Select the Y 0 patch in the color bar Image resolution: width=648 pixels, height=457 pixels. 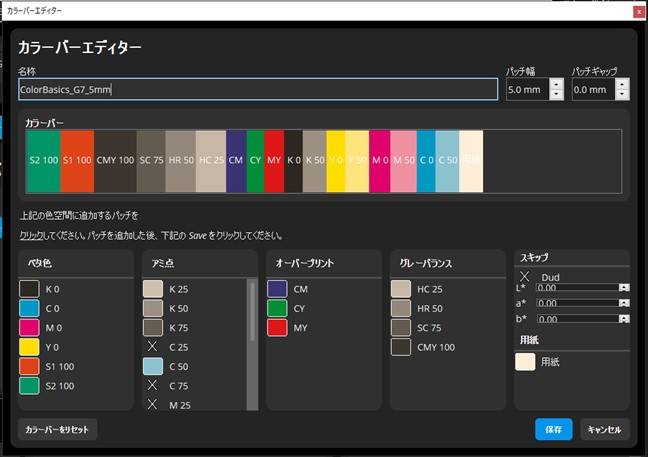pyautogui.click(x=336, y=161)
